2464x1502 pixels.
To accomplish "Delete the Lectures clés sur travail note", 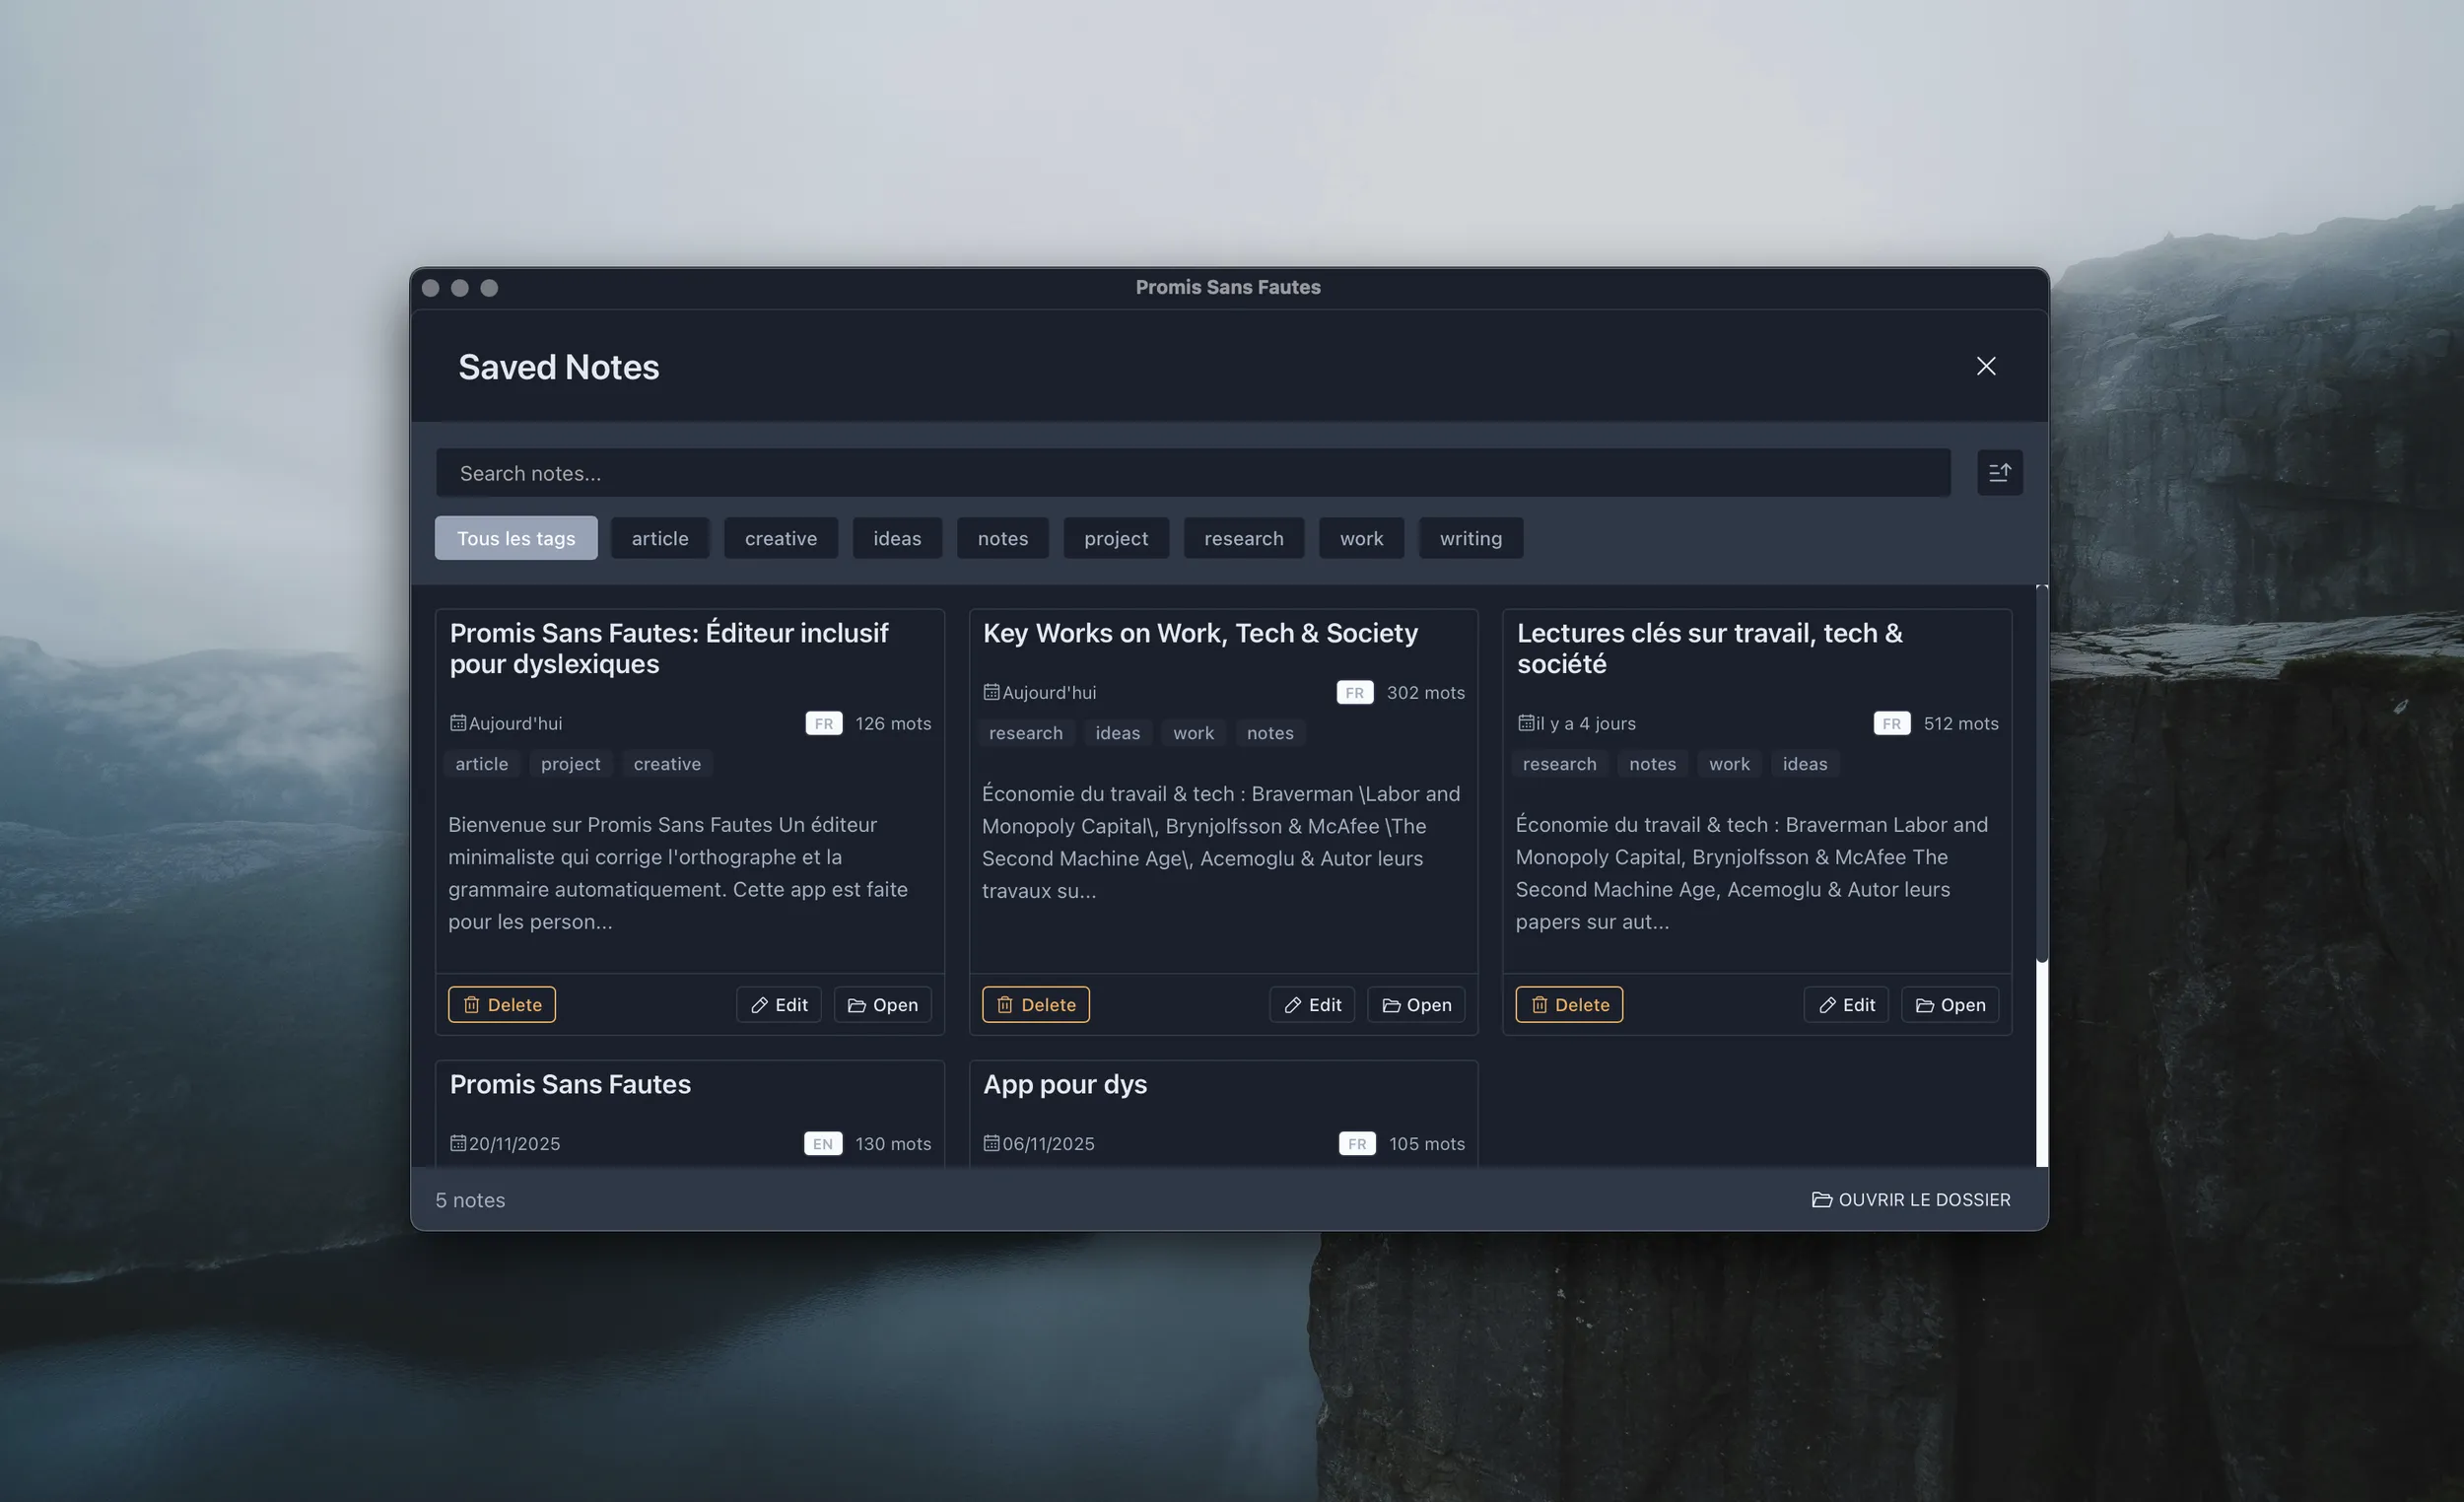I will pos(1568,1004).
